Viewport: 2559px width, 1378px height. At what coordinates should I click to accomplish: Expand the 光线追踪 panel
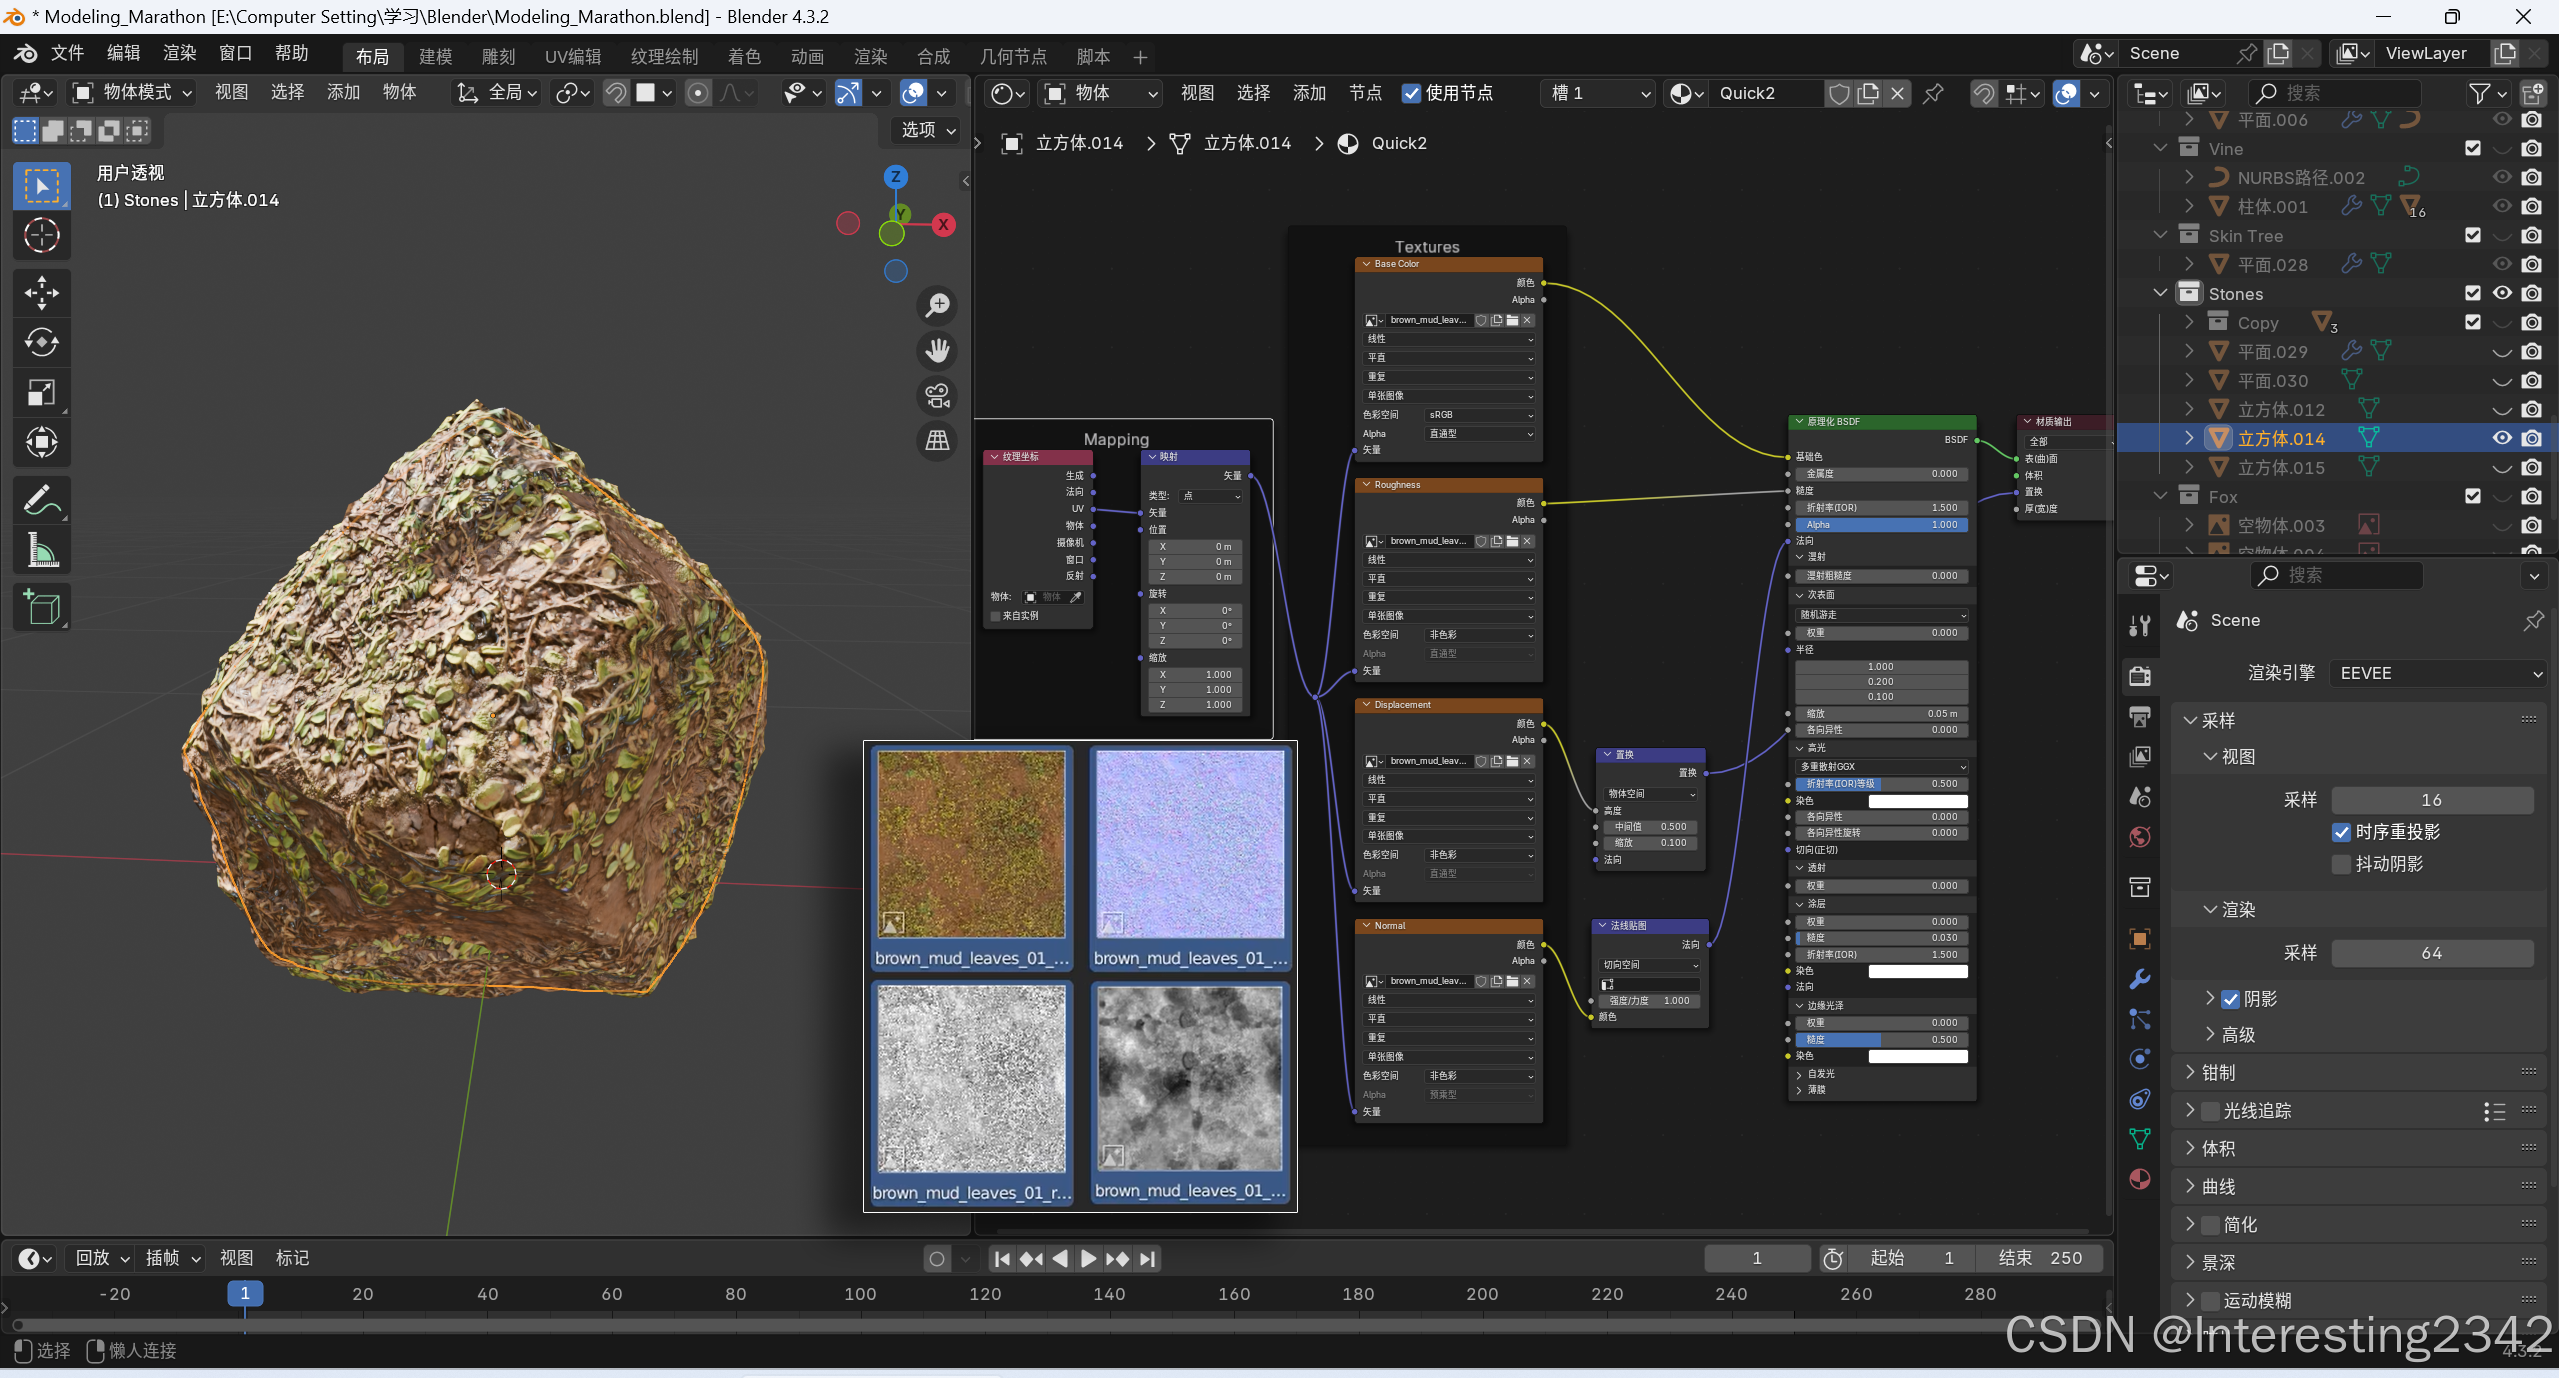[2190, 1110]
